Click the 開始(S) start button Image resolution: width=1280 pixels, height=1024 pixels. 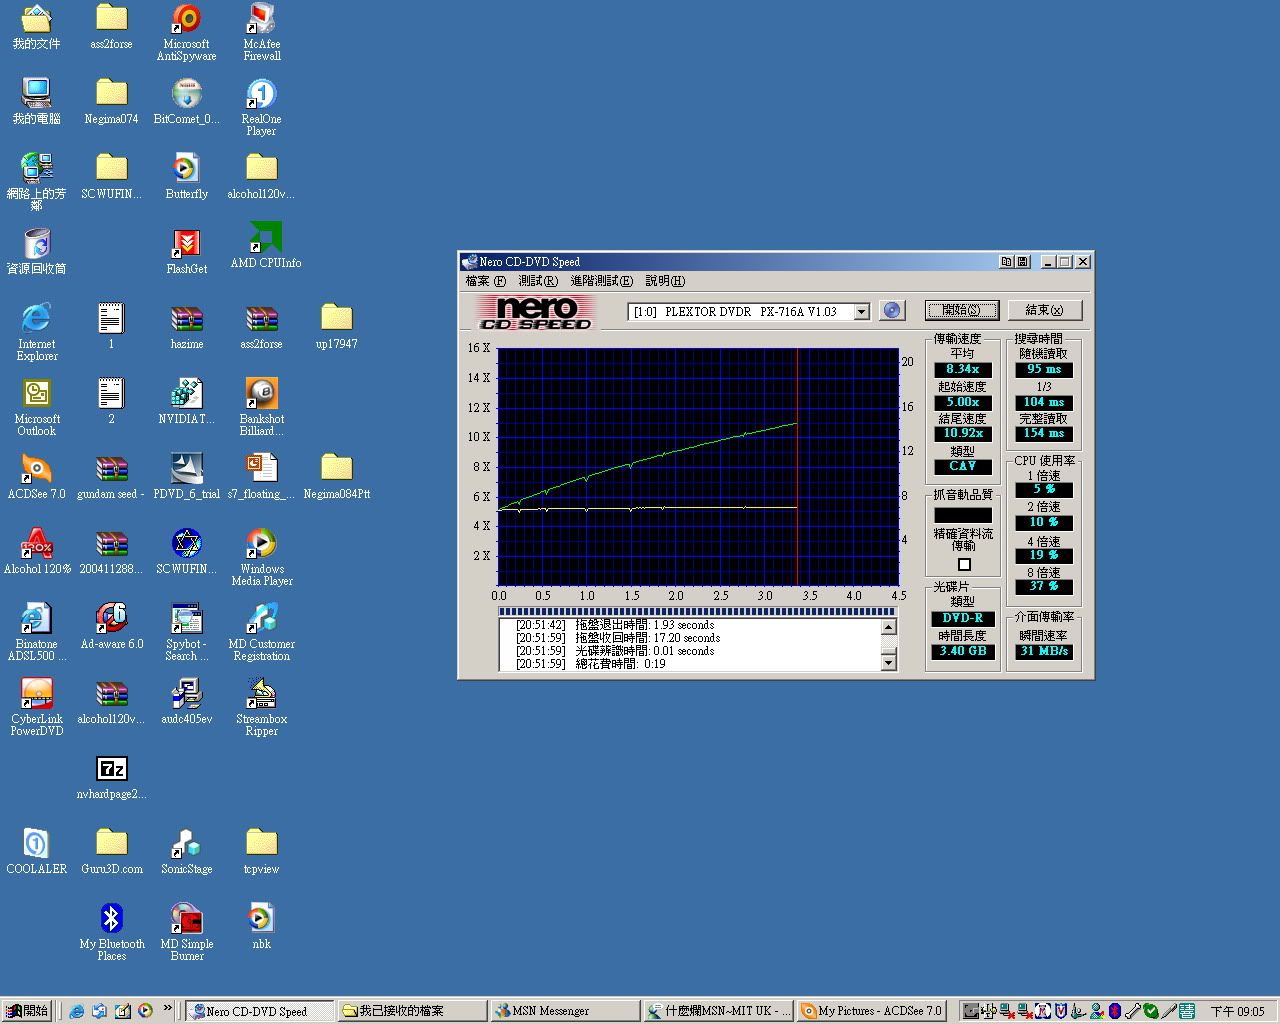[962, 310]
